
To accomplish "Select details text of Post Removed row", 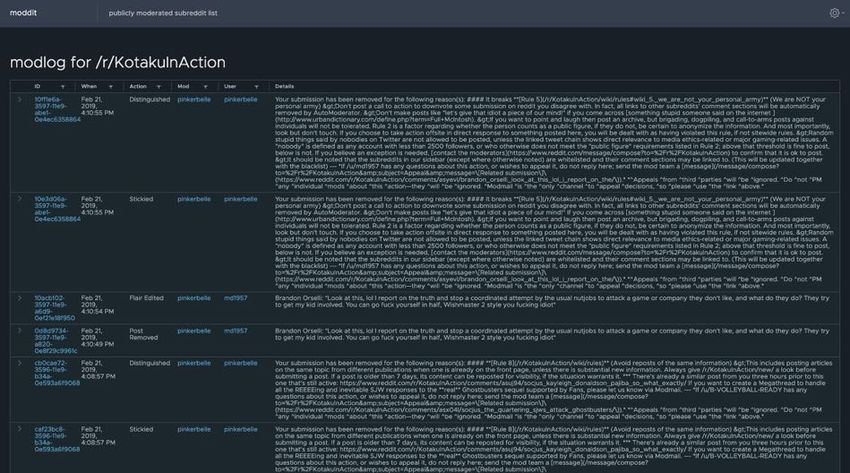I will click(x=552, y=334).
